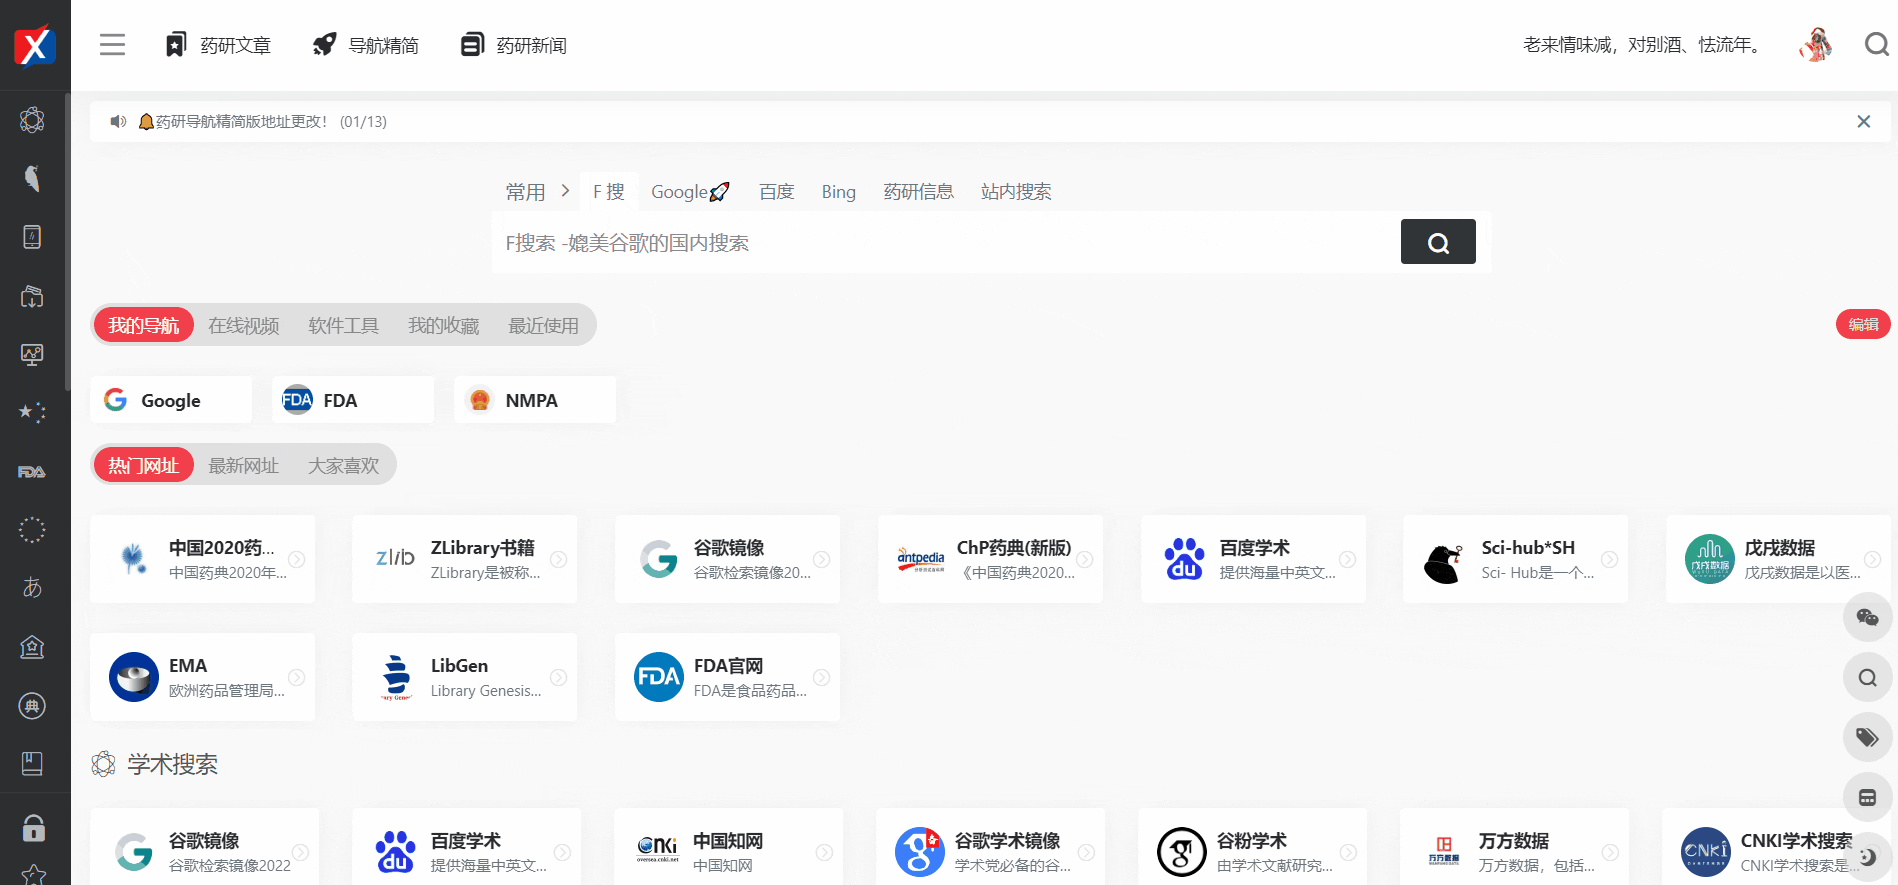Close the announcement notice bar
Image resolution: width=1898 pixels, height=885 pixels.
pyautogui.click(x=1864, y=121)
